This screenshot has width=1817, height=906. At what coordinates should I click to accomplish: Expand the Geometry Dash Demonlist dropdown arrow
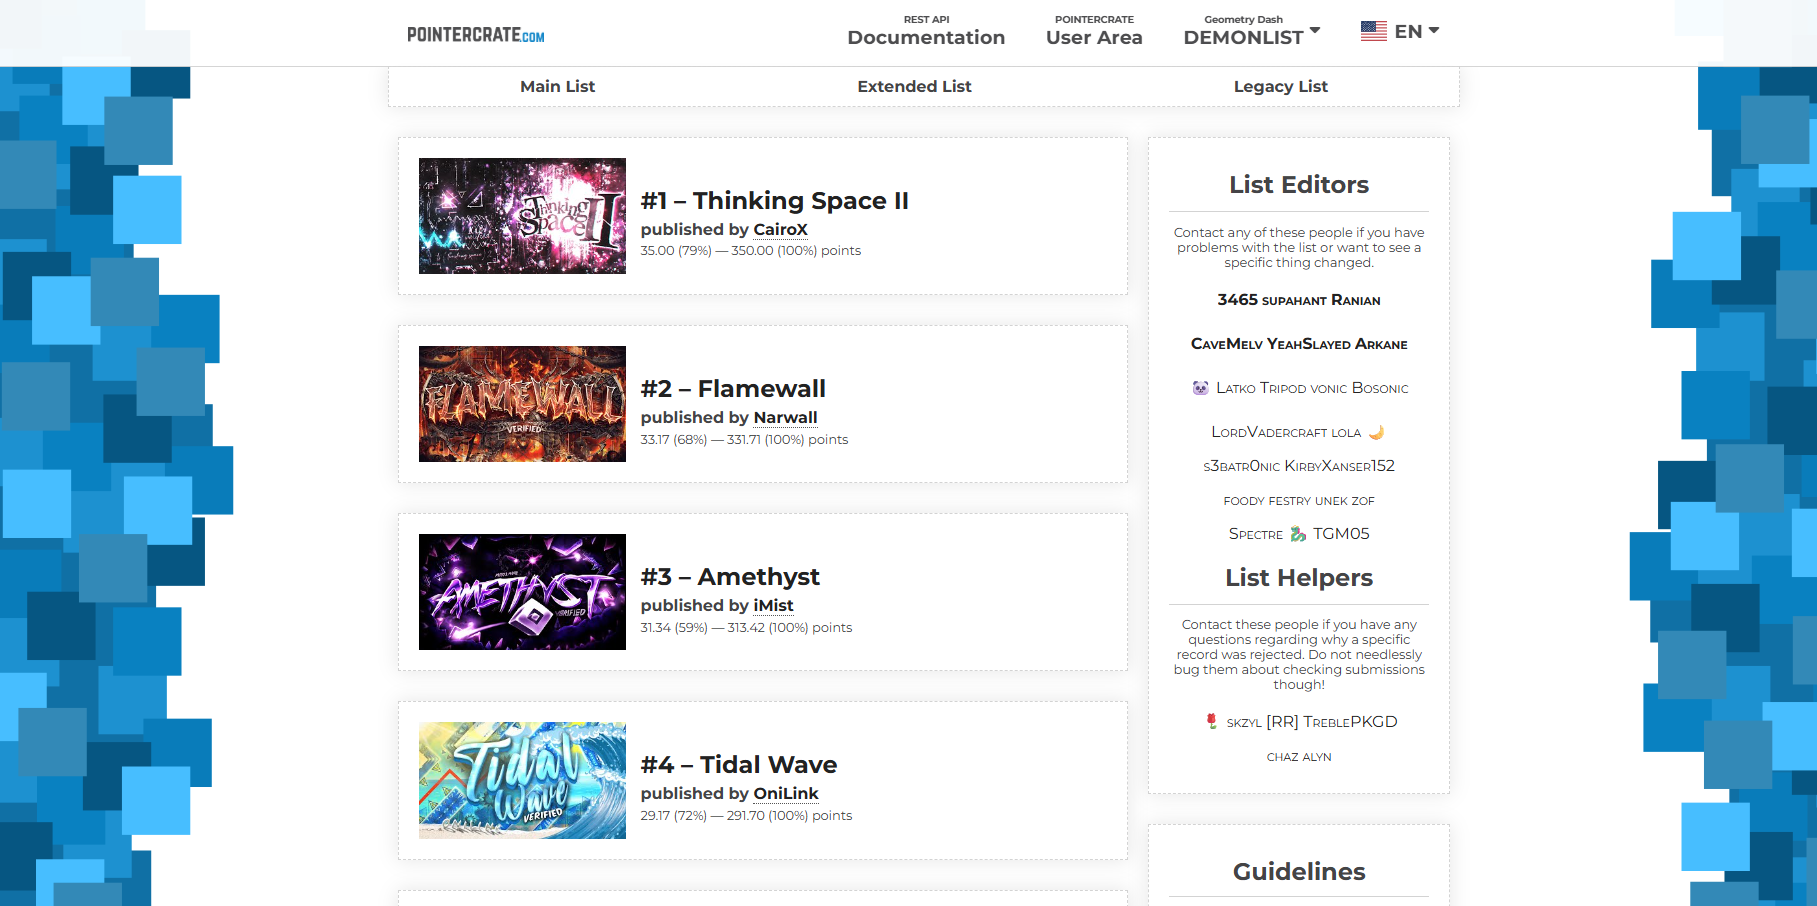(x=1315, y=30)
